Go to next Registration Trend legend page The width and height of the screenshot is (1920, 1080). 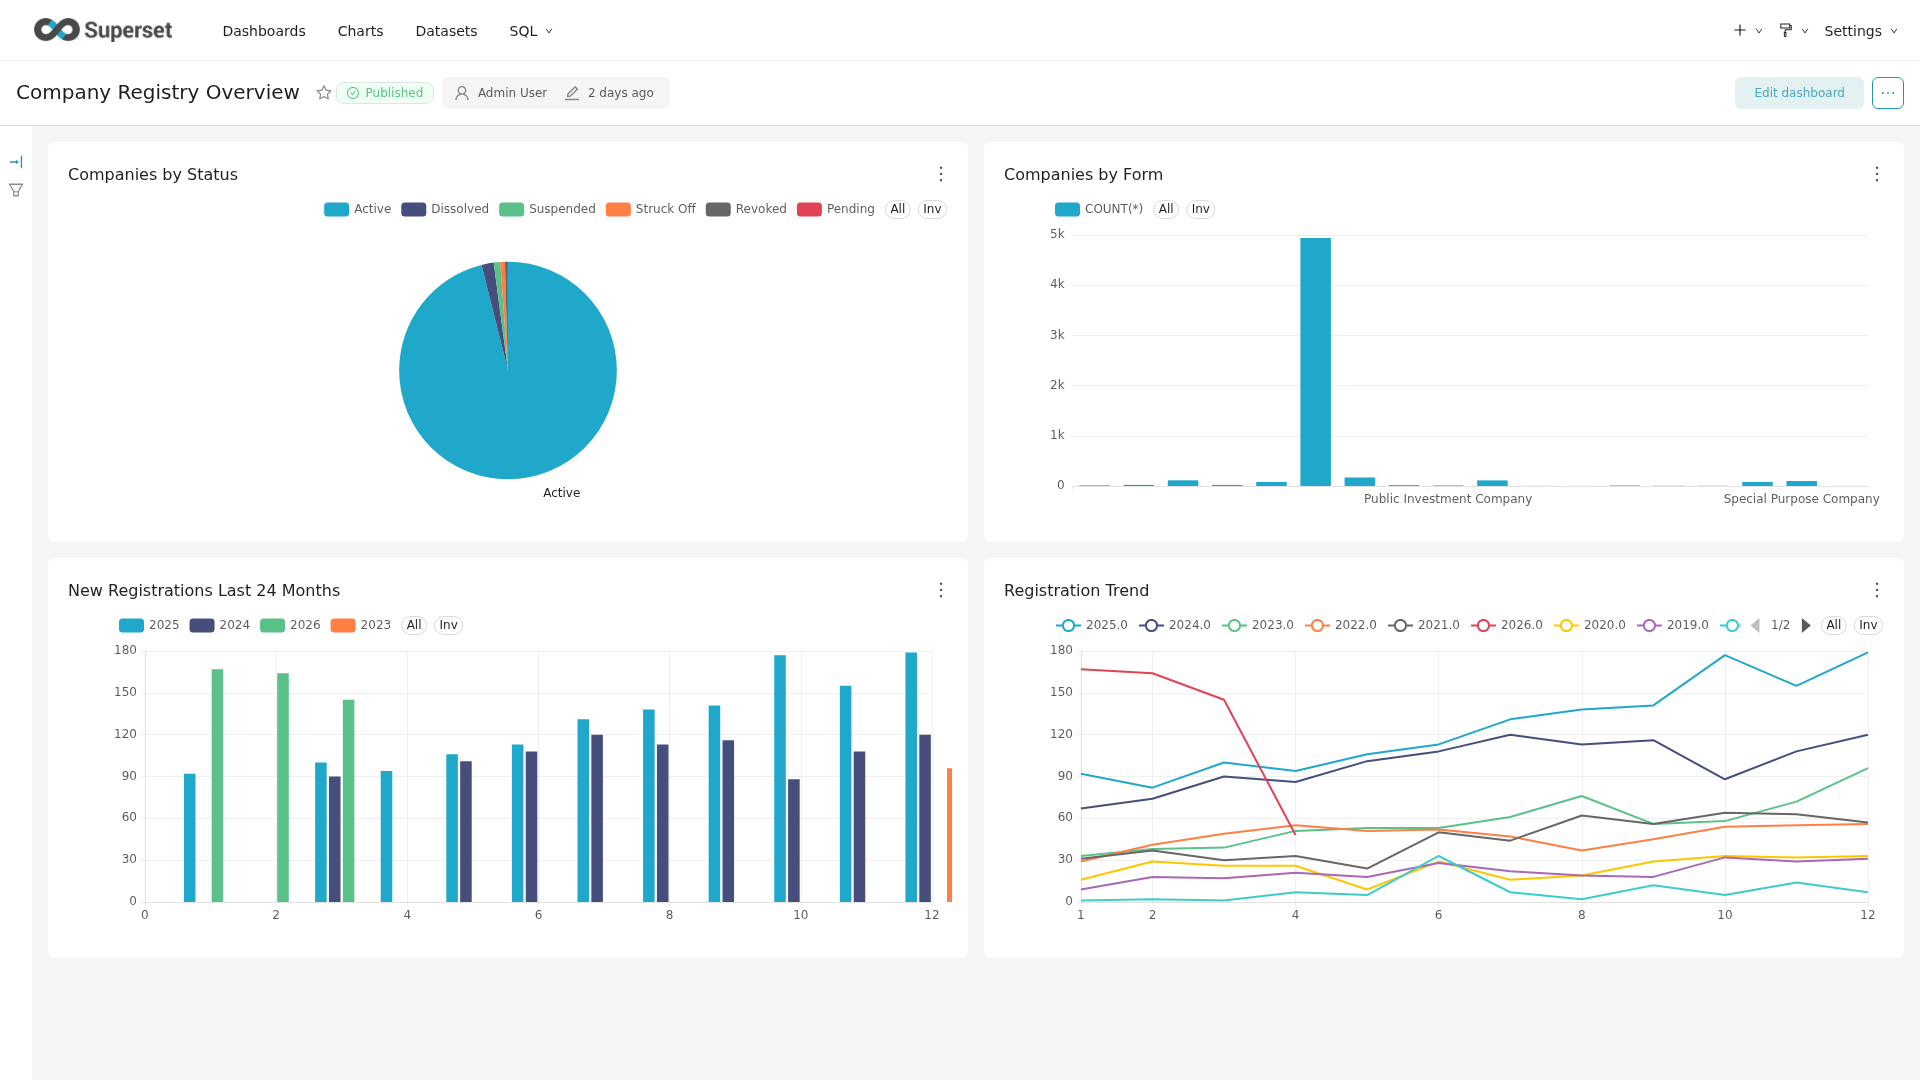click(x=1806, y=625)
